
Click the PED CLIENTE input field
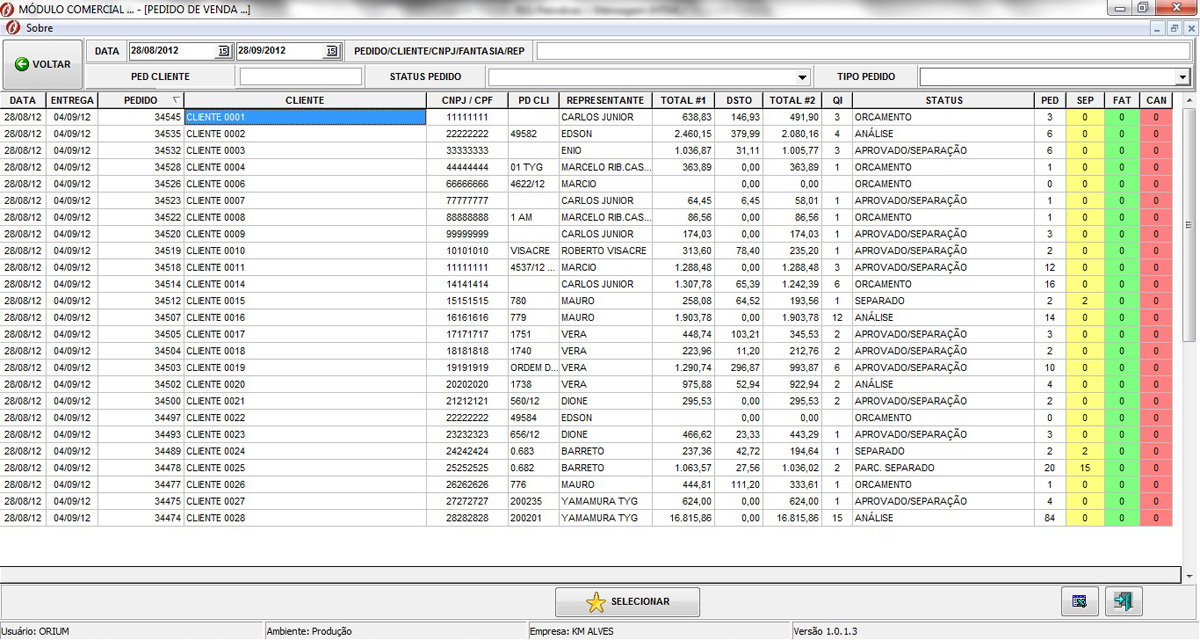(300, 76)
